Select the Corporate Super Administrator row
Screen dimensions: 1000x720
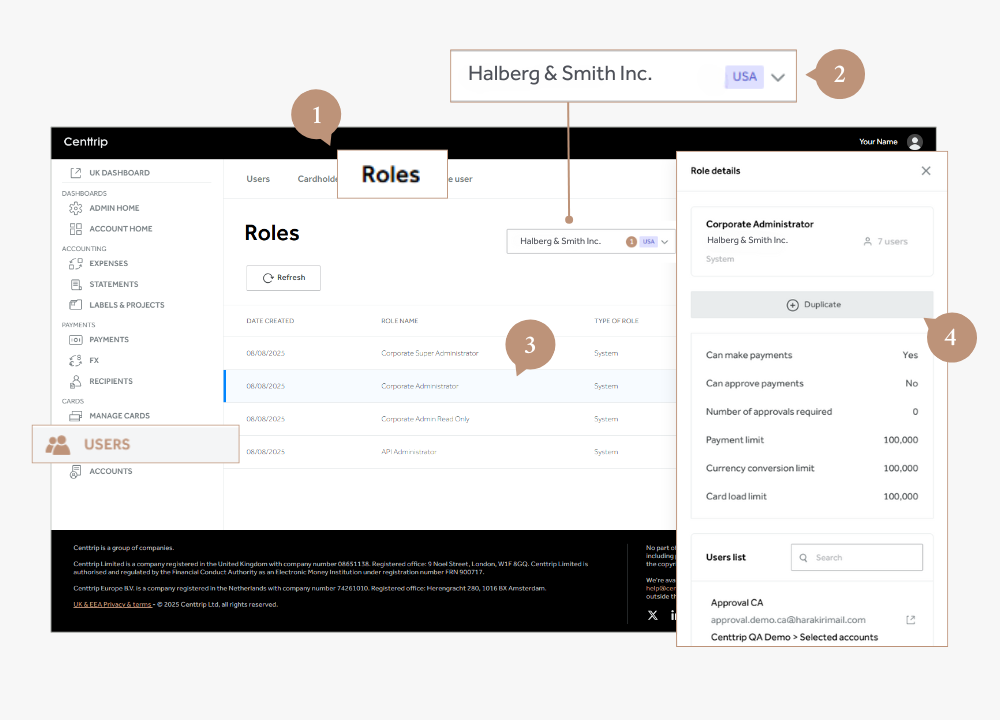coord(450,353)
